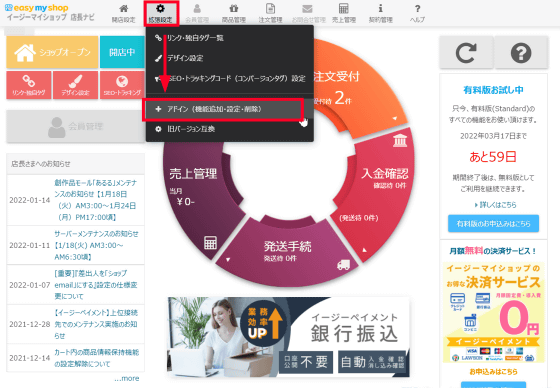Open the 【イージーペイメント】上位接続先 notice

coord(96,324)
